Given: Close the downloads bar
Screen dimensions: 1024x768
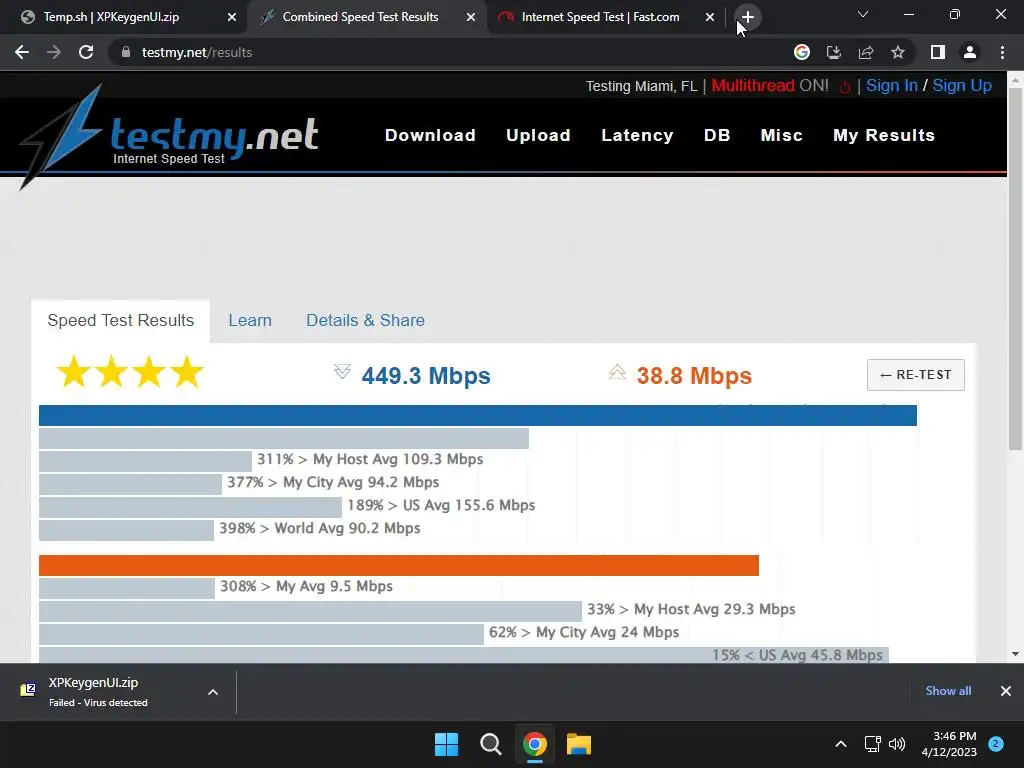Looking at the screenshot, I should click(x=1006, y=691).
